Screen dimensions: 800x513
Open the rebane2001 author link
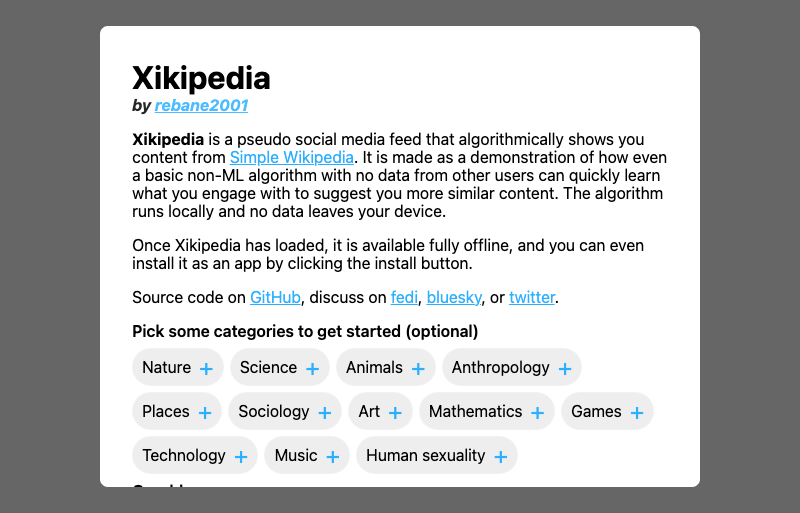[201, 106]
